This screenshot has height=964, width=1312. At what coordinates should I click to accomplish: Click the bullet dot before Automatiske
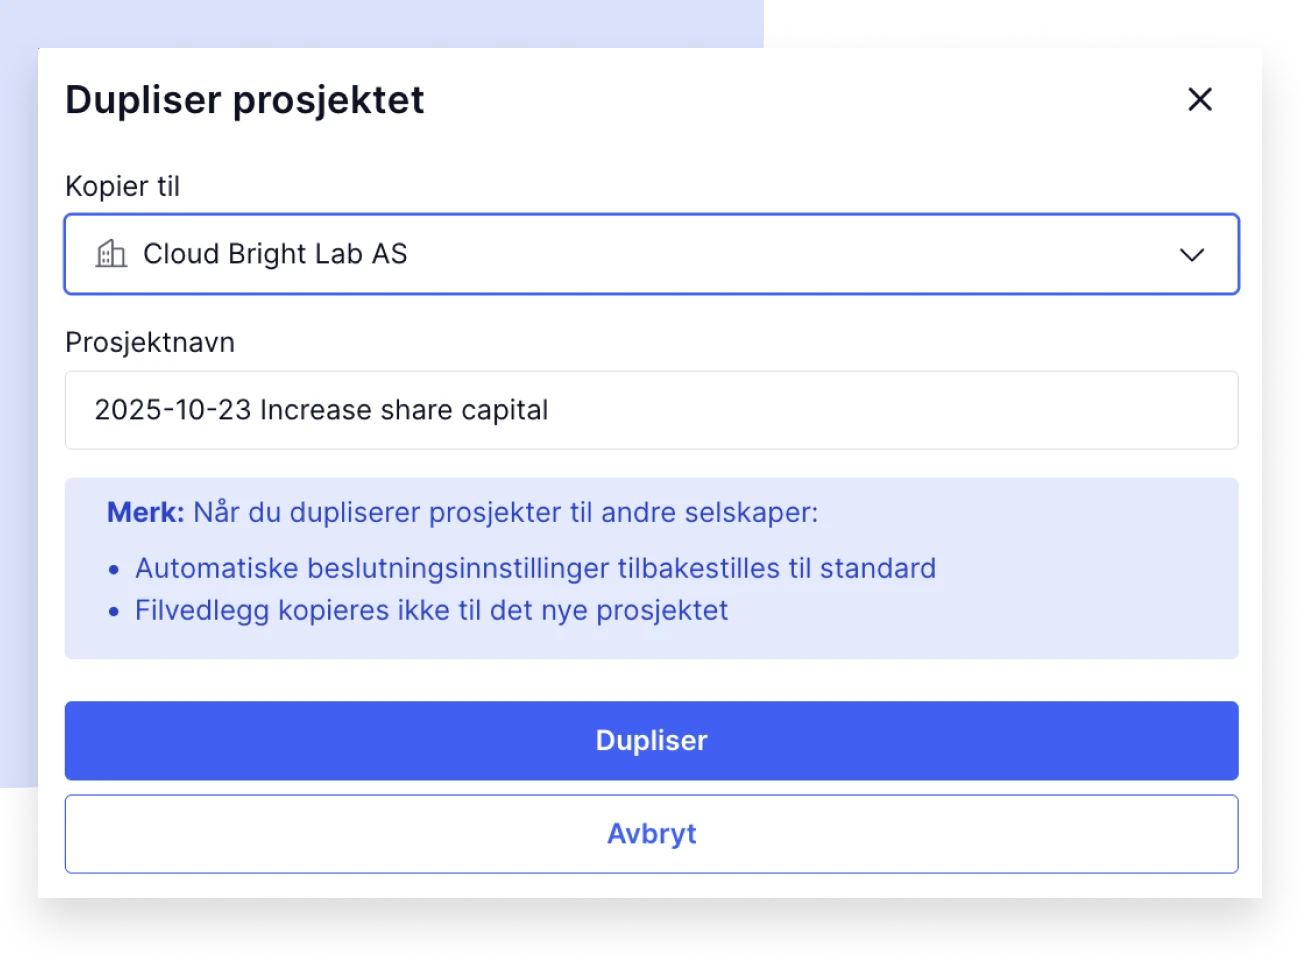114,570
